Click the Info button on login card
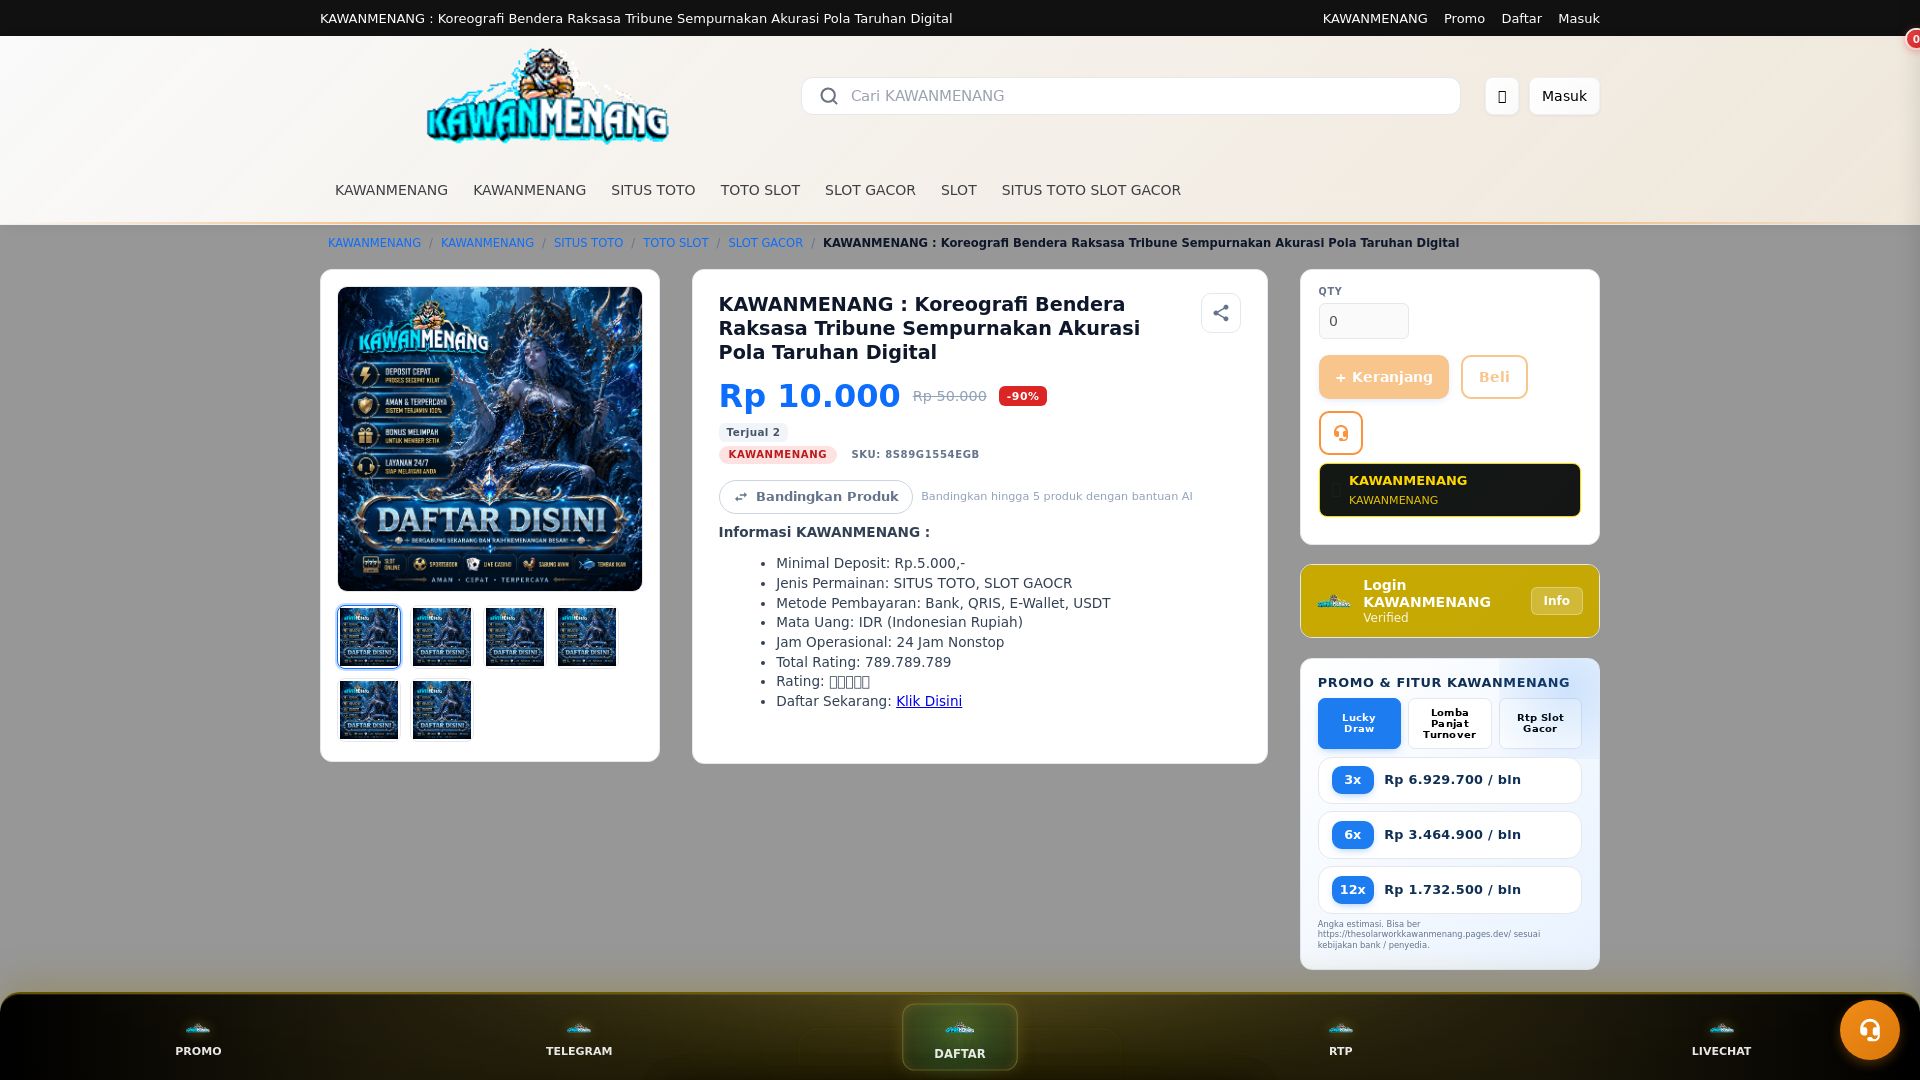Screen dimensions: 1920x1080 click(x=1556, y=601)
